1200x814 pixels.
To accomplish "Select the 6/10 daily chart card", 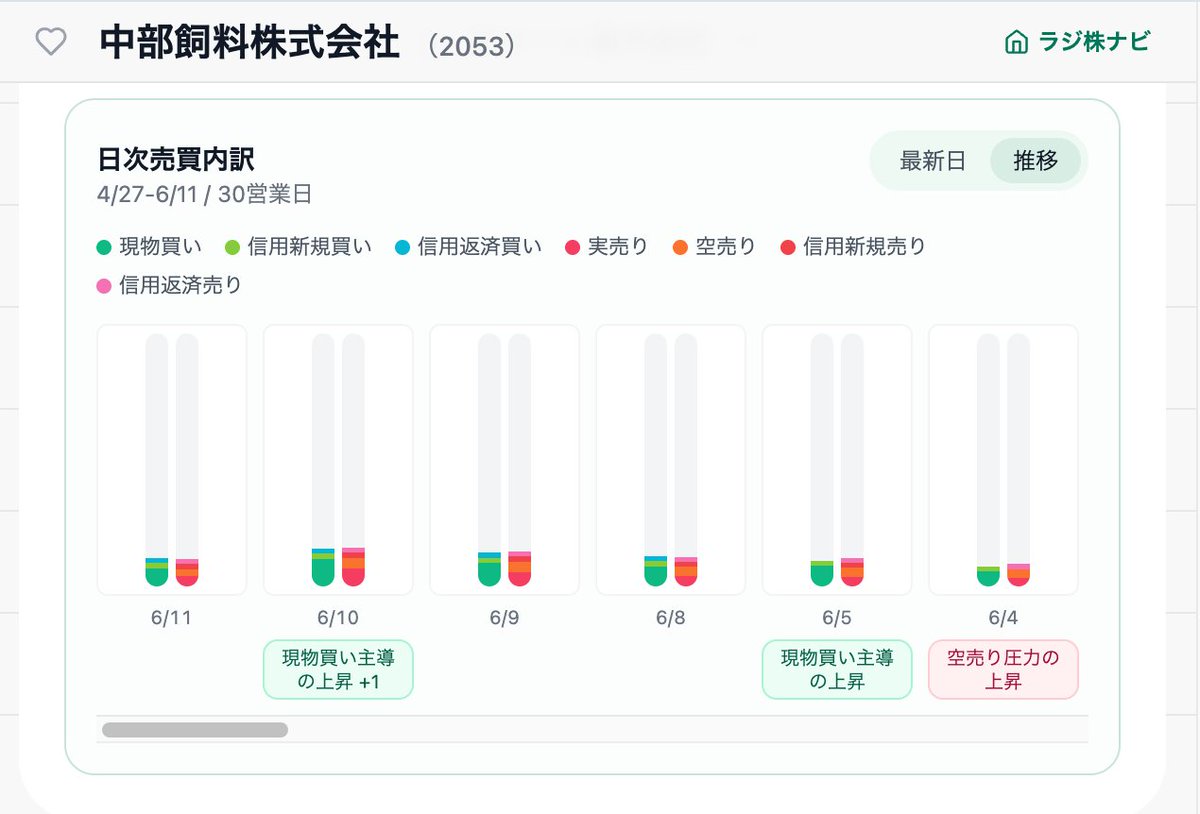I will coord(338,460).
